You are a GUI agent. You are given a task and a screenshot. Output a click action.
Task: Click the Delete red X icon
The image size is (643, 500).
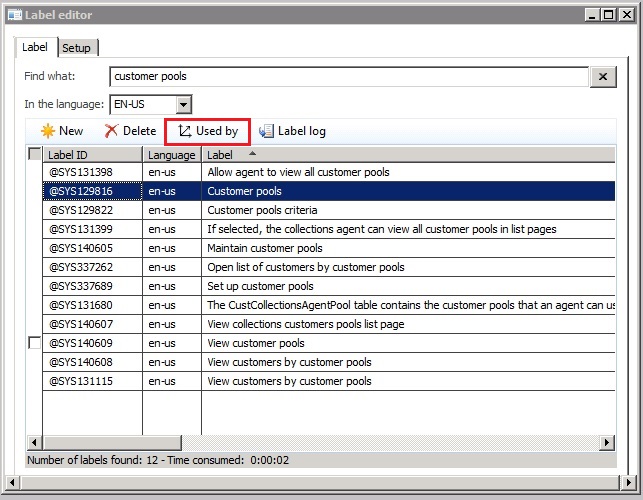pos(111,131)
